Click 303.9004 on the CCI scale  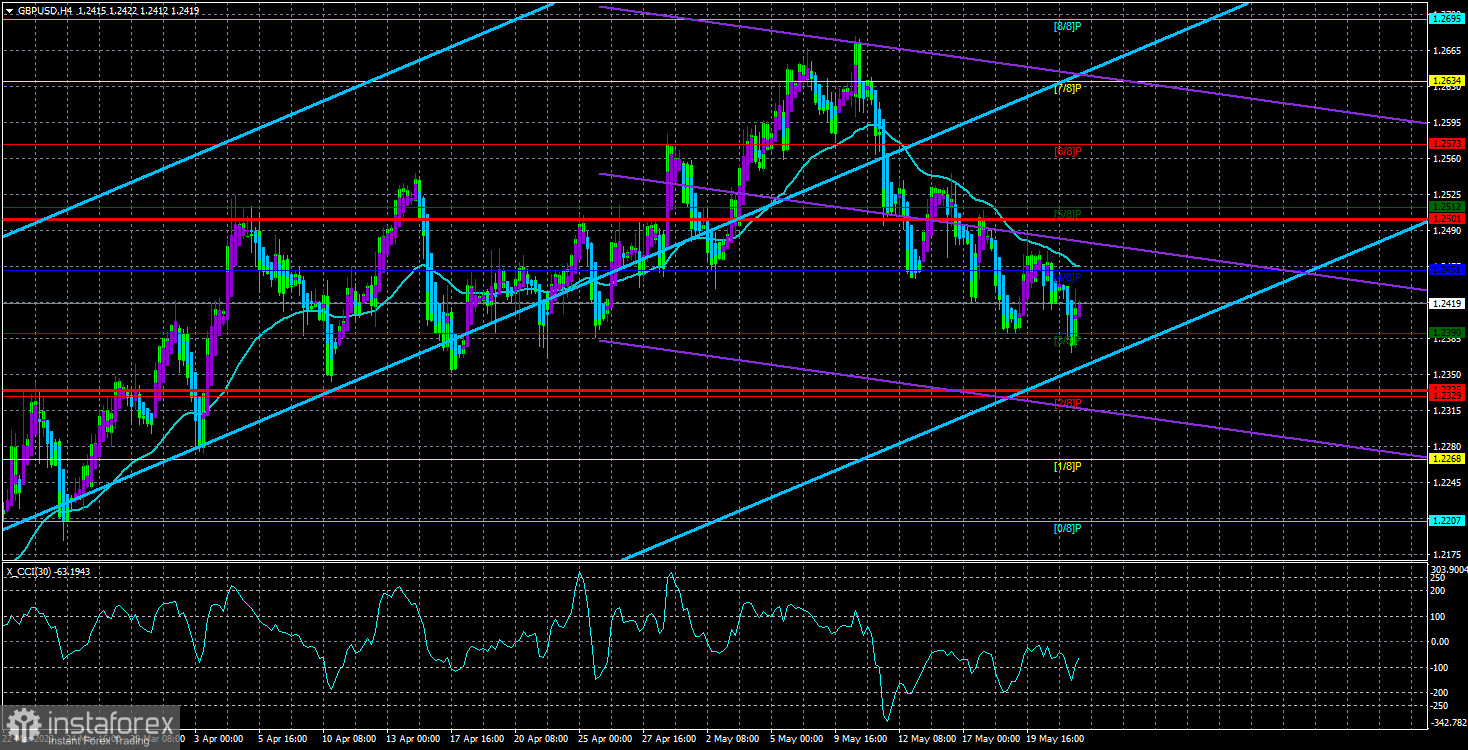1448,568
